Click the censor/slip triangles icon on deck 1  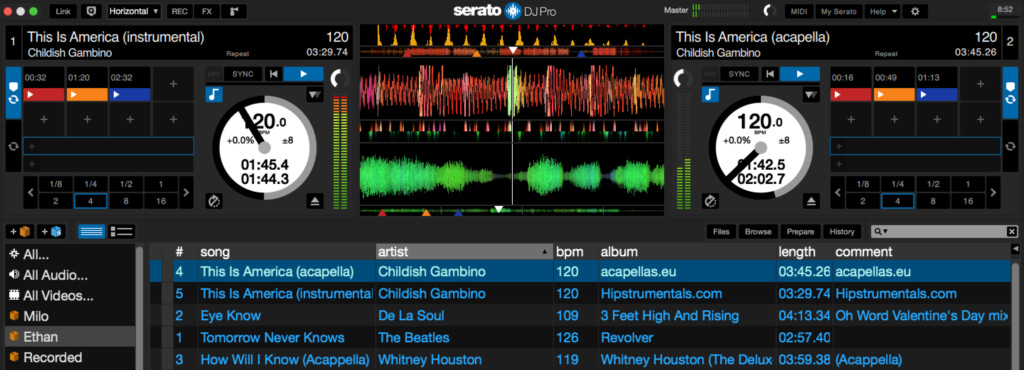(x=315, y=95)
